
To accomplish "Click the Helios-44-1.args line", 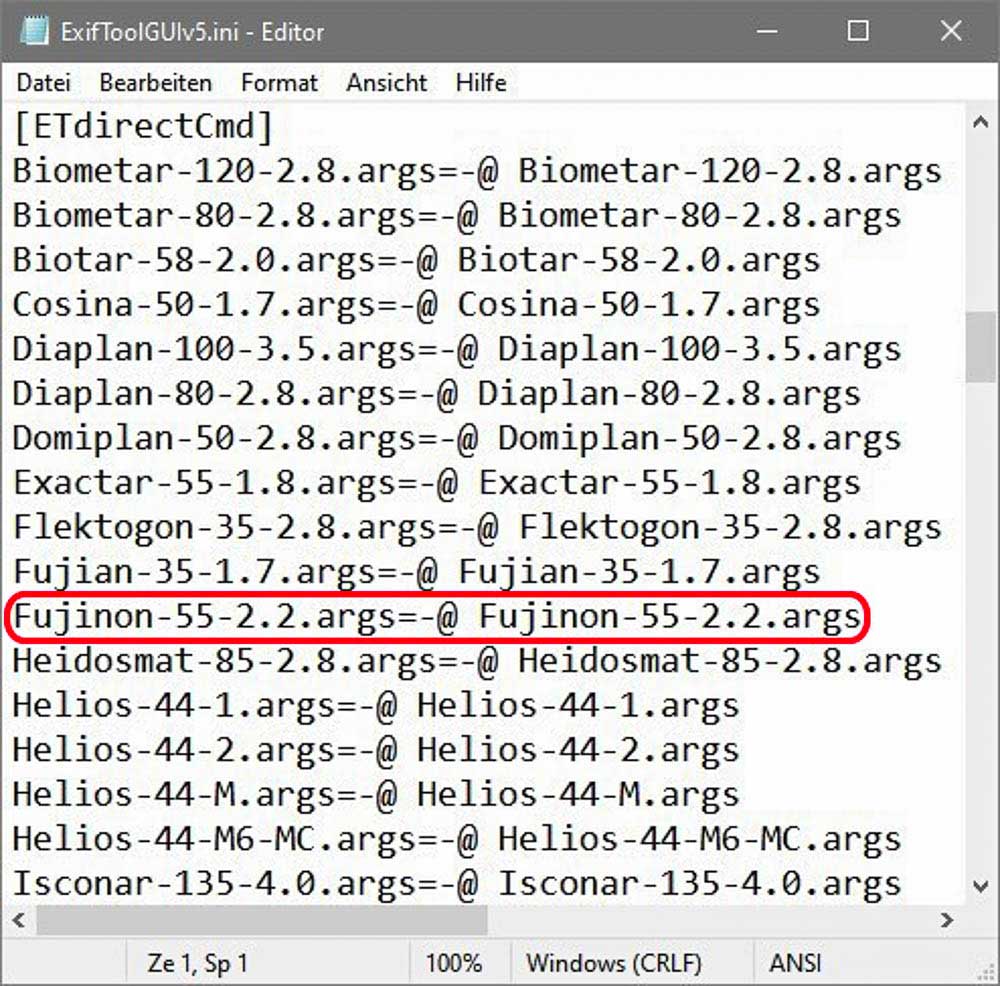I will coord(376,706).
